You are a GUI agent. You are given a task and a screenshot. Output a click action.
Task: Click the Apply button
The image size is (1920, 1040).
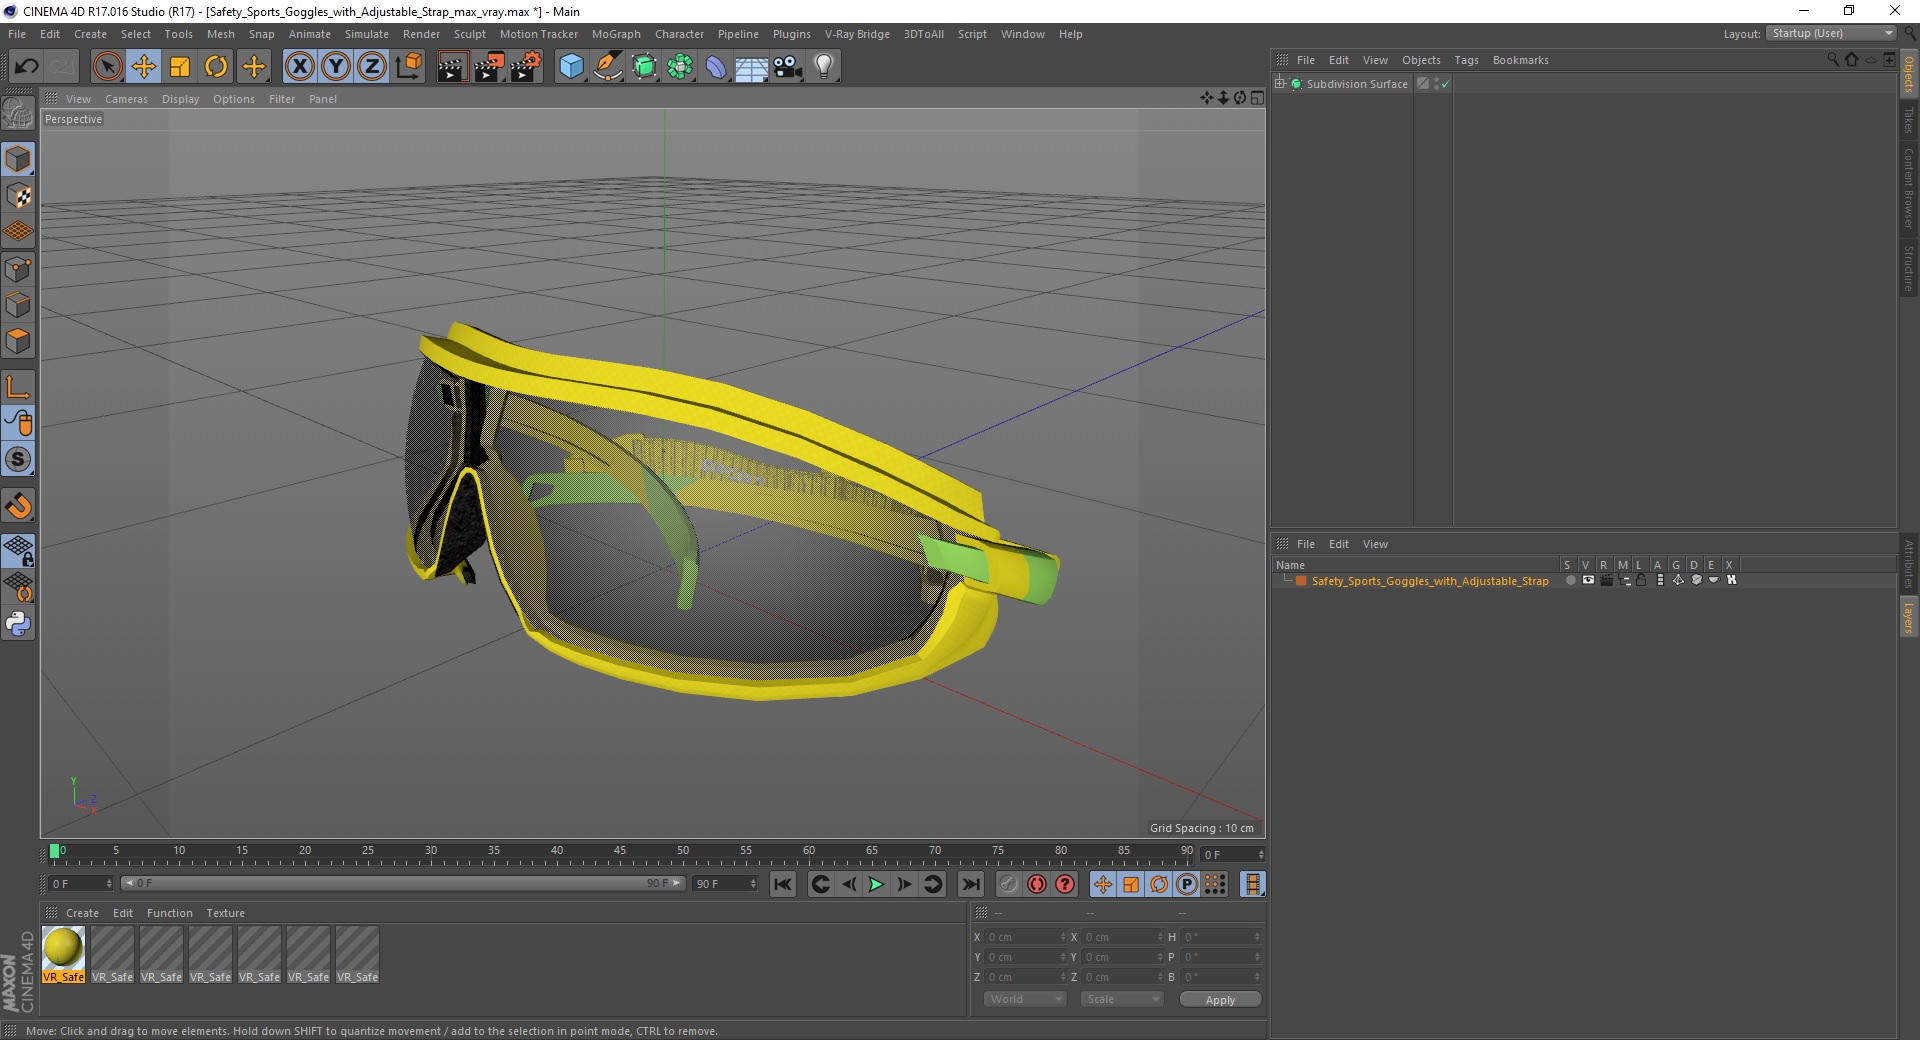pos(1220,1000)
